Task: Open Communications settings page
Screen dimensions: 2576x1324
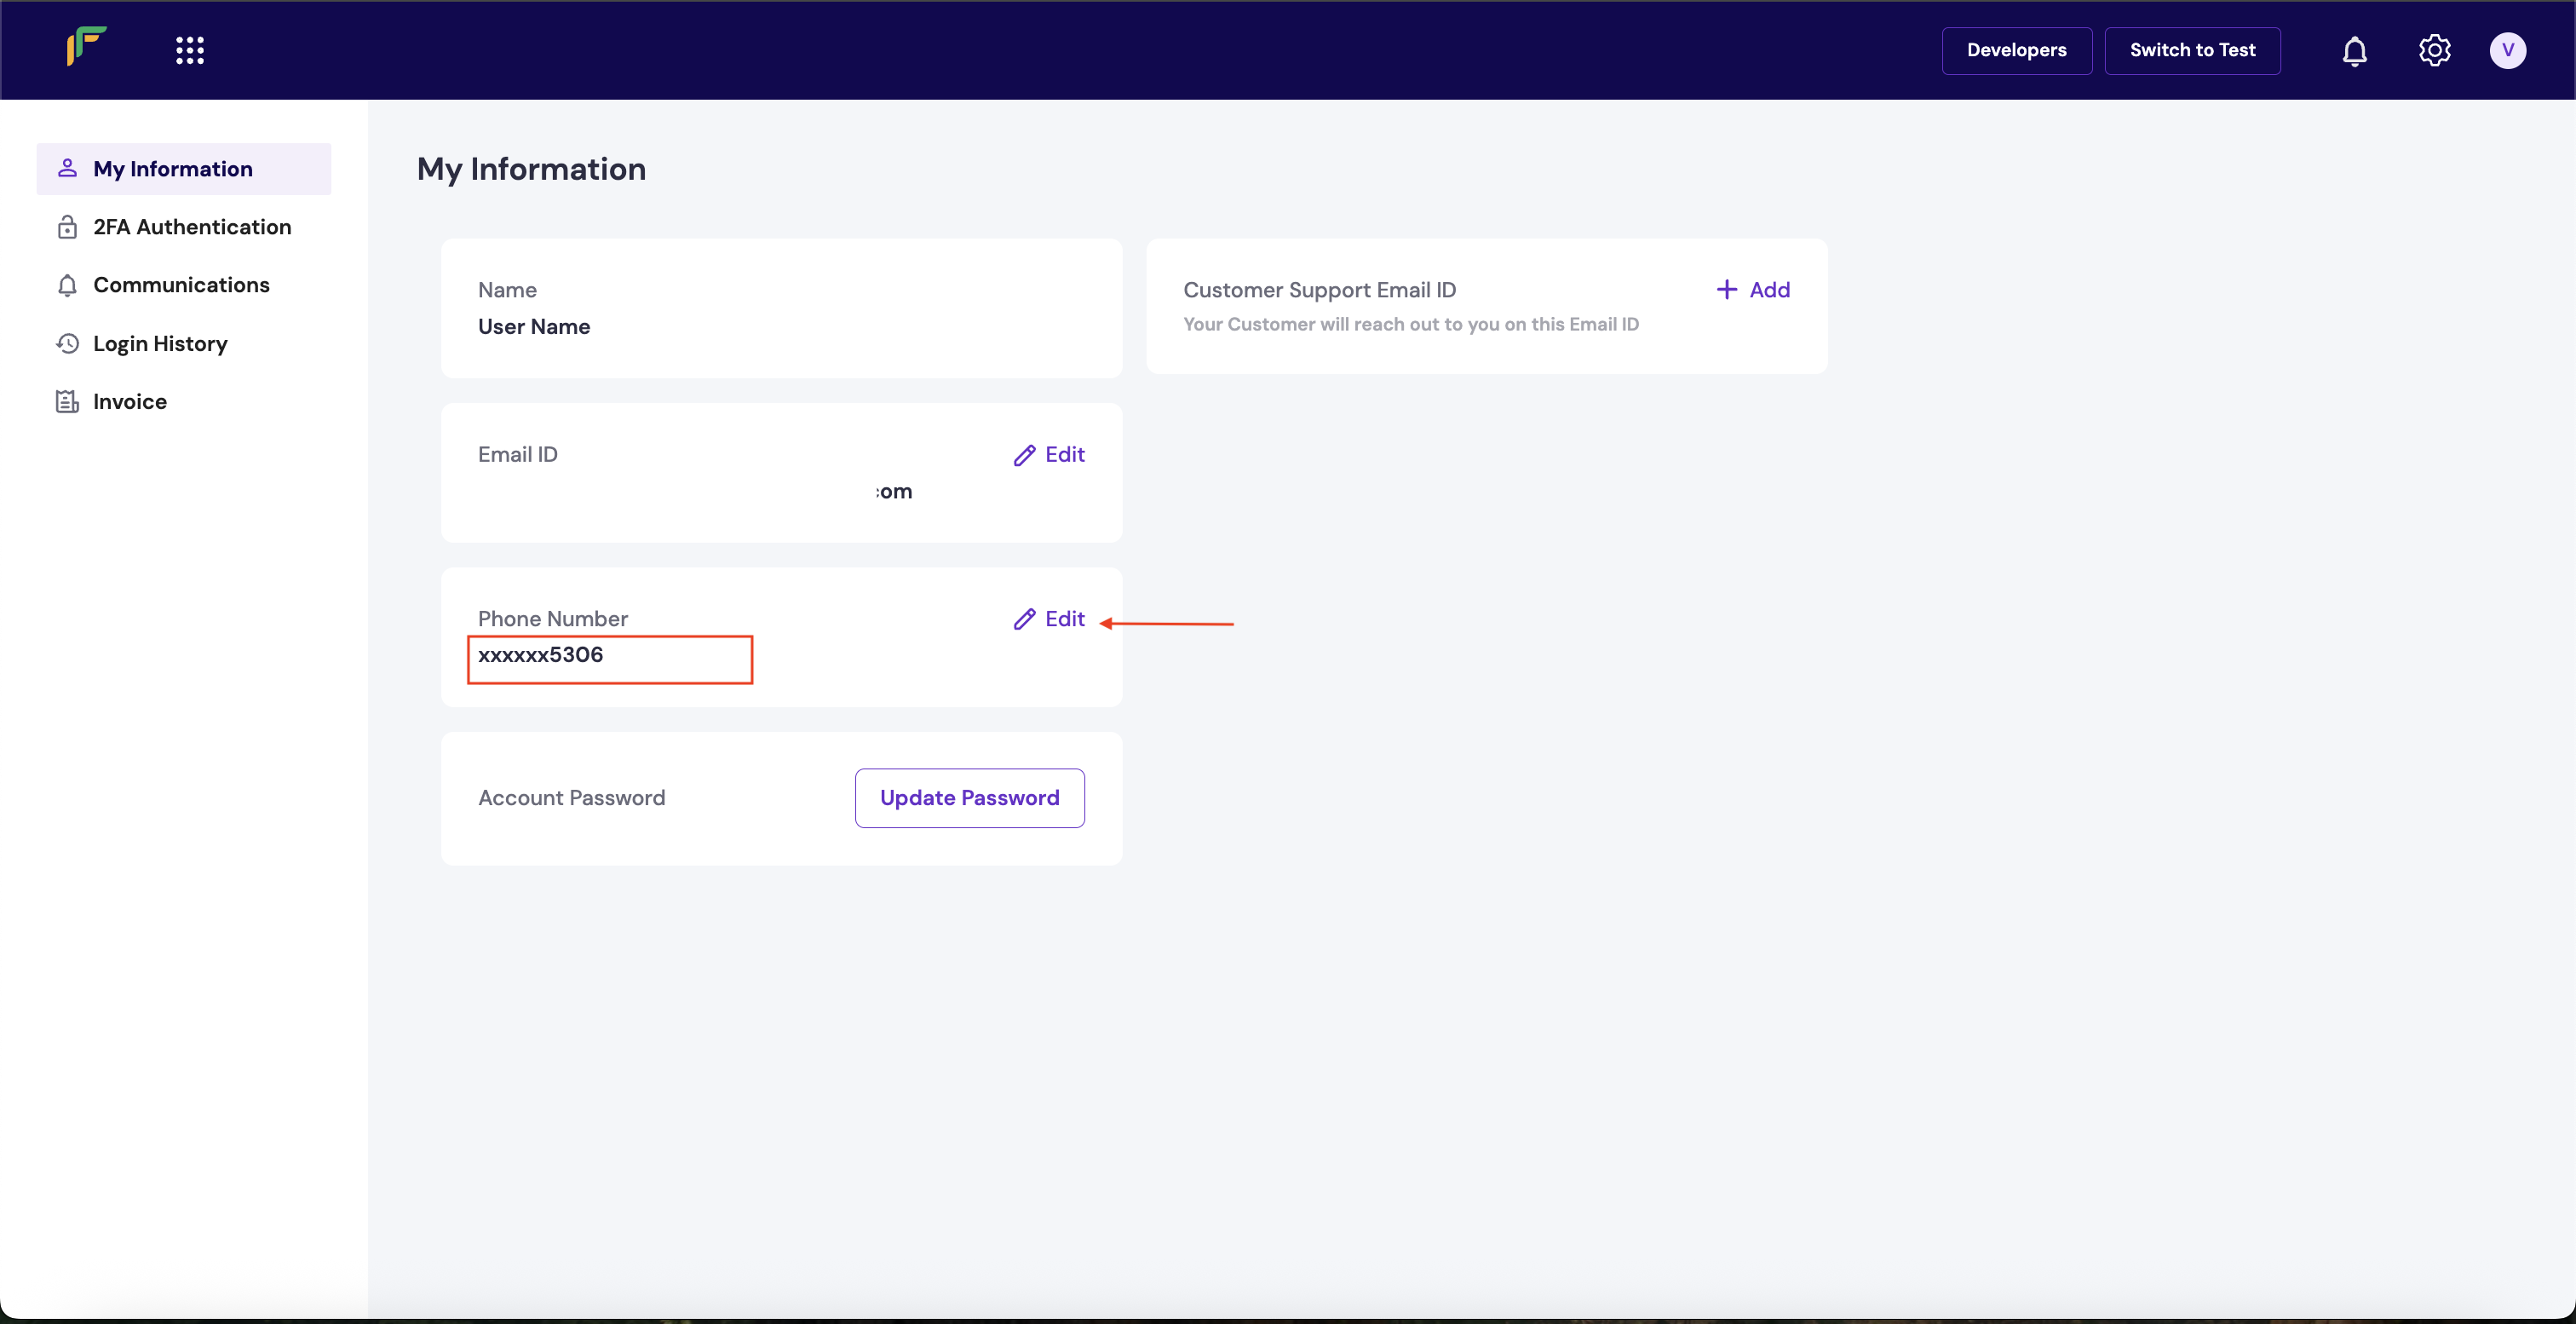Action: point(181,285)
